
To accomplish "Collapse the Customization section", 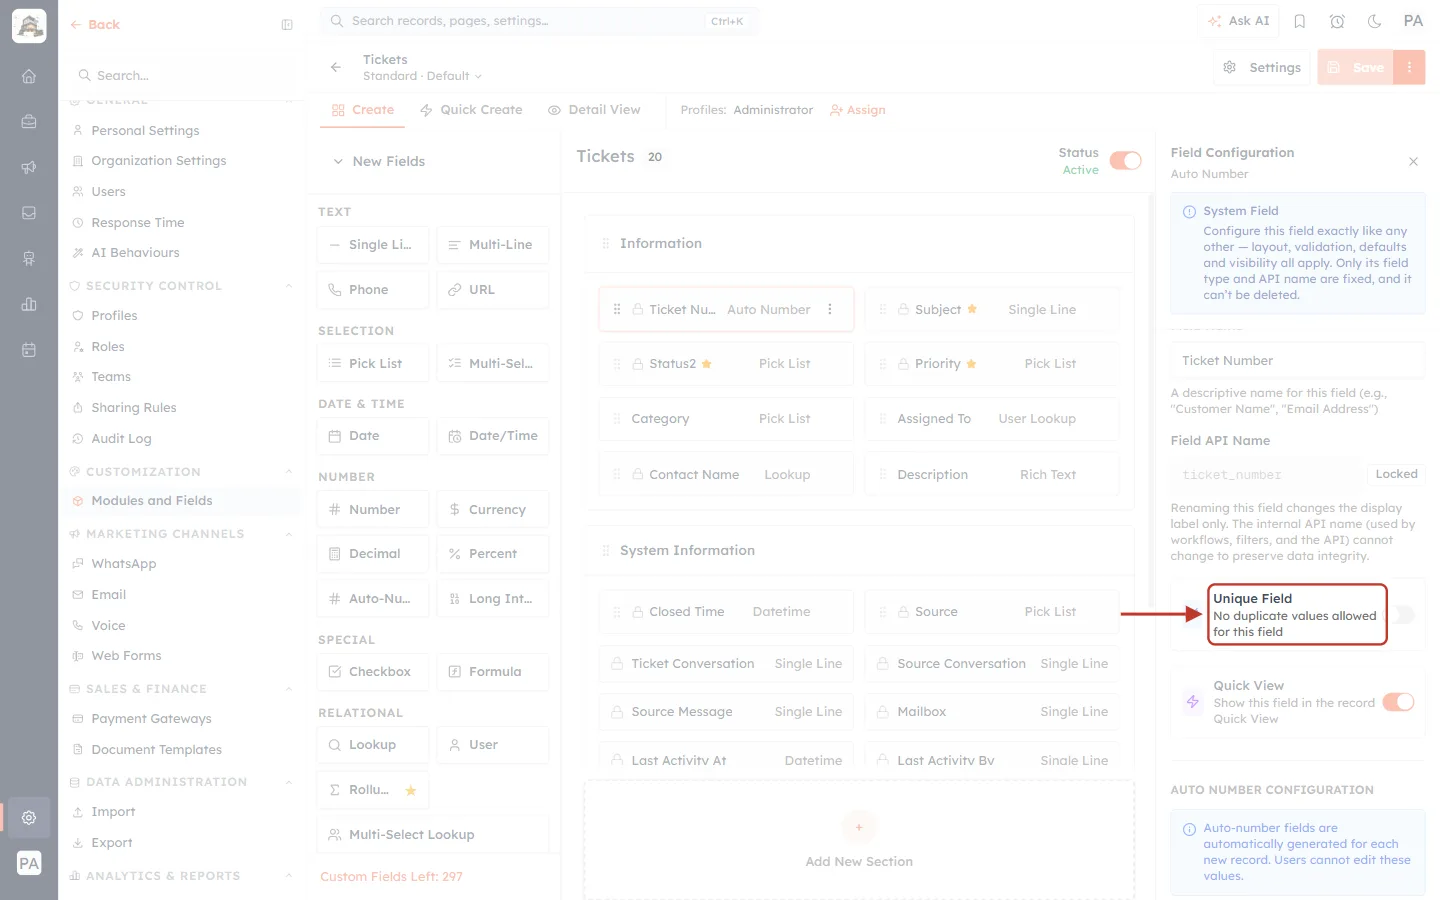I will [289, 472].
